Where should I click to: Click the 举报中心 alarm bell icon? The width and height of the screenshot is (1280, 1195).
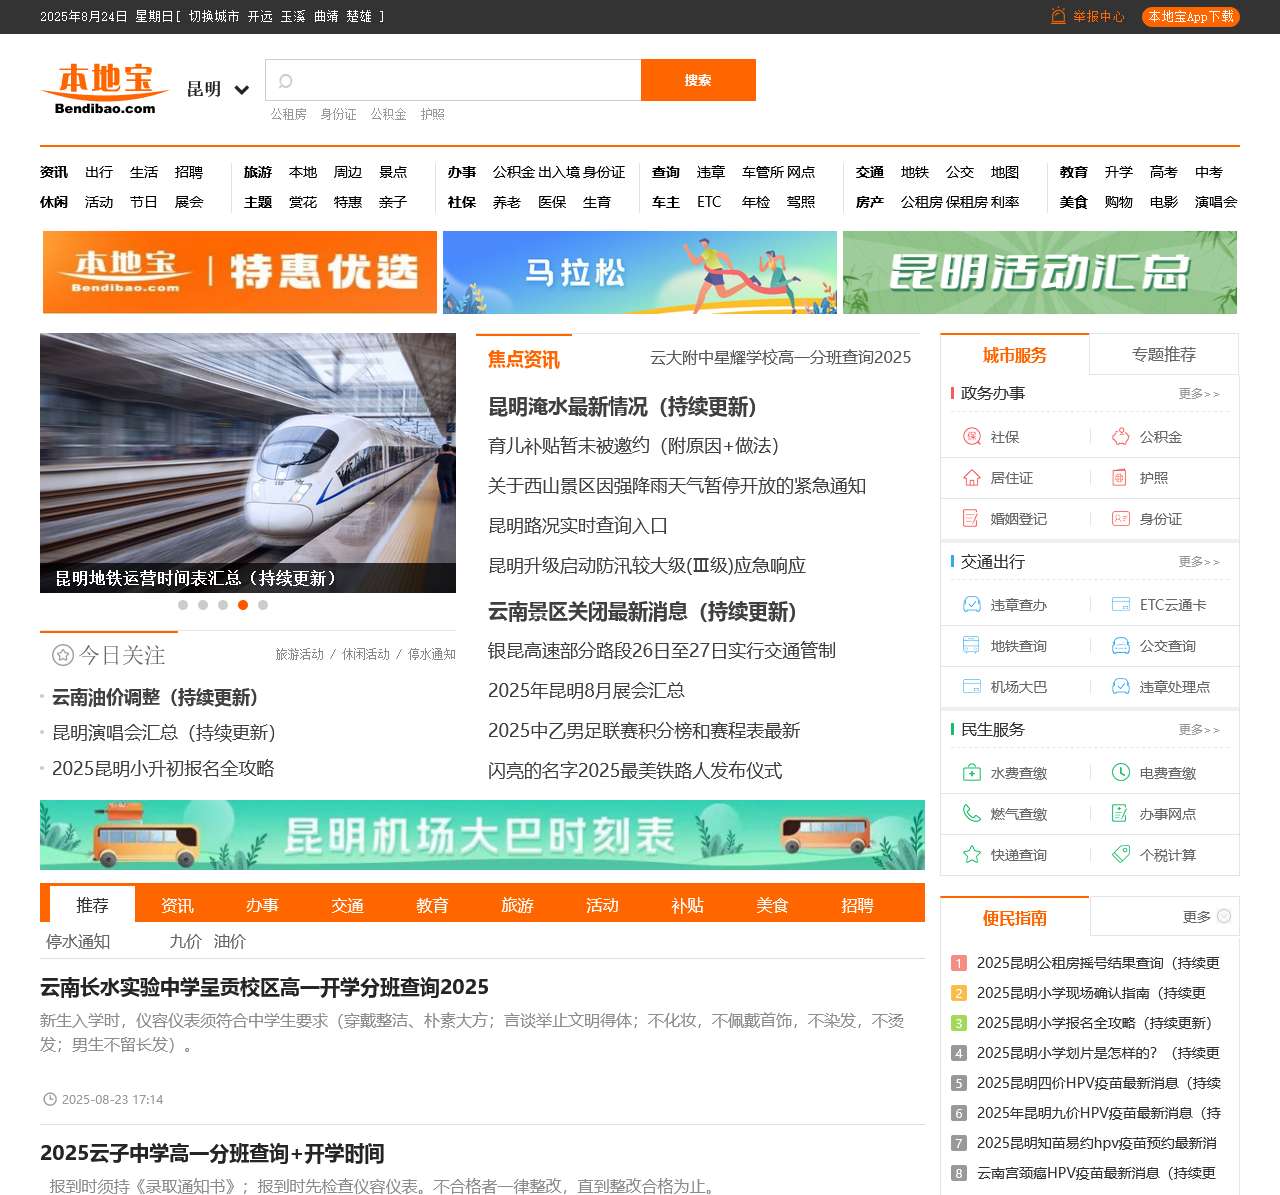click(1058, 16)
